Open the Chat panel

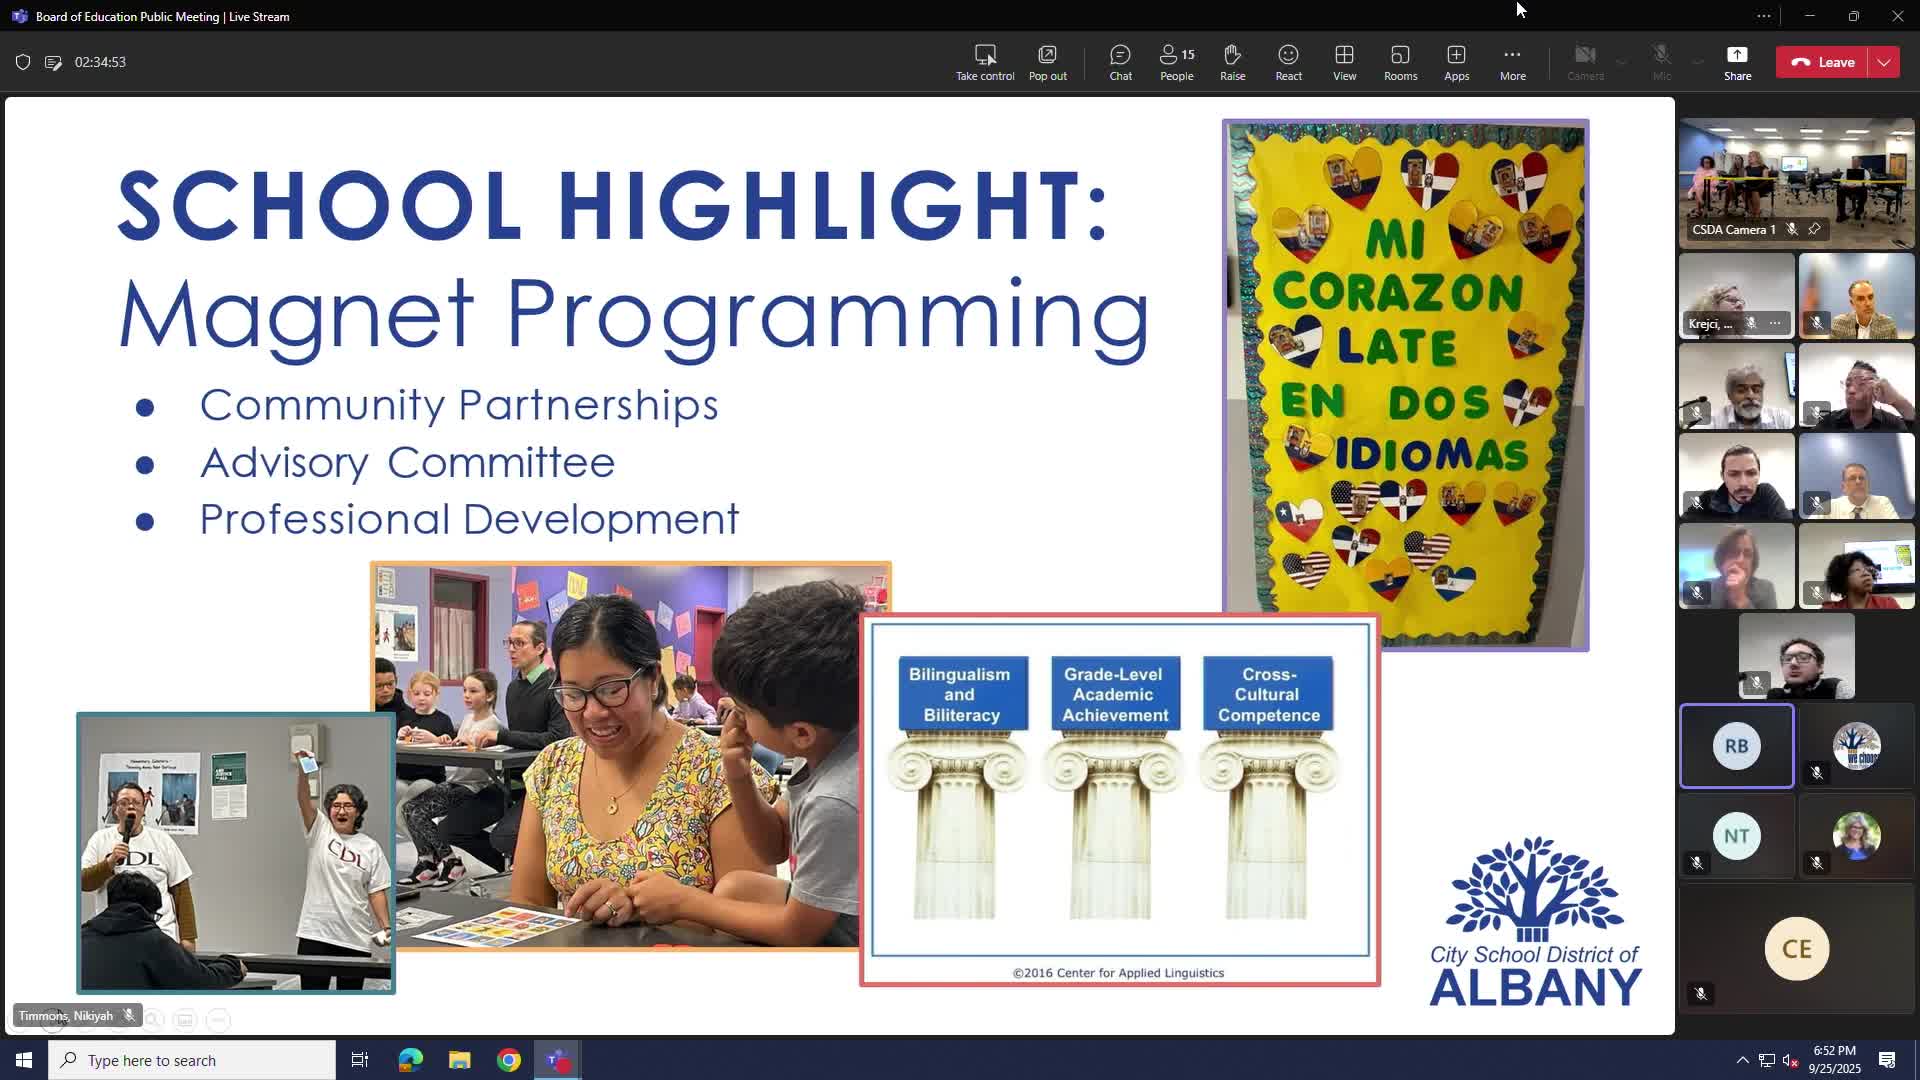[x=1120, y=62]
